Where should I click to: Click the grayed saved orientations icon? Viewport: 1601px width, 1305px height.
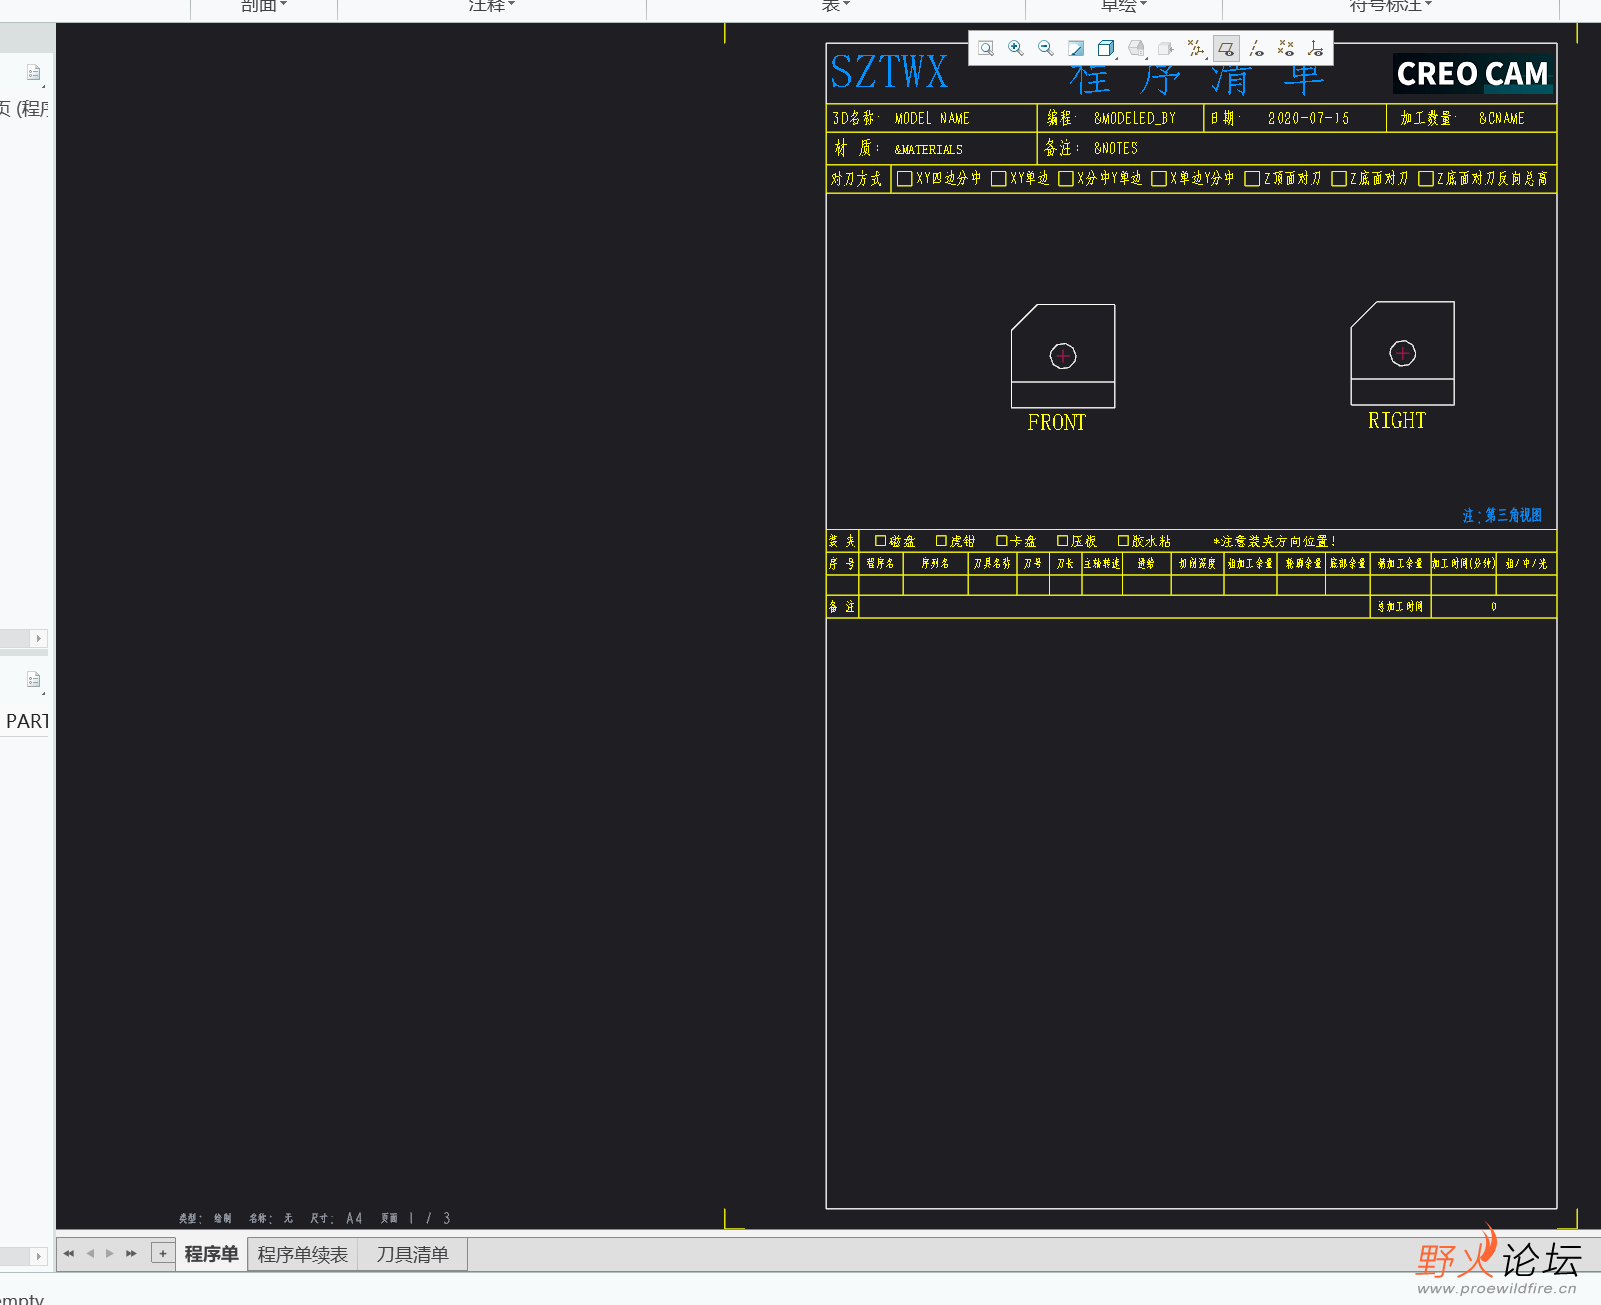click(x=1136, y=48)
